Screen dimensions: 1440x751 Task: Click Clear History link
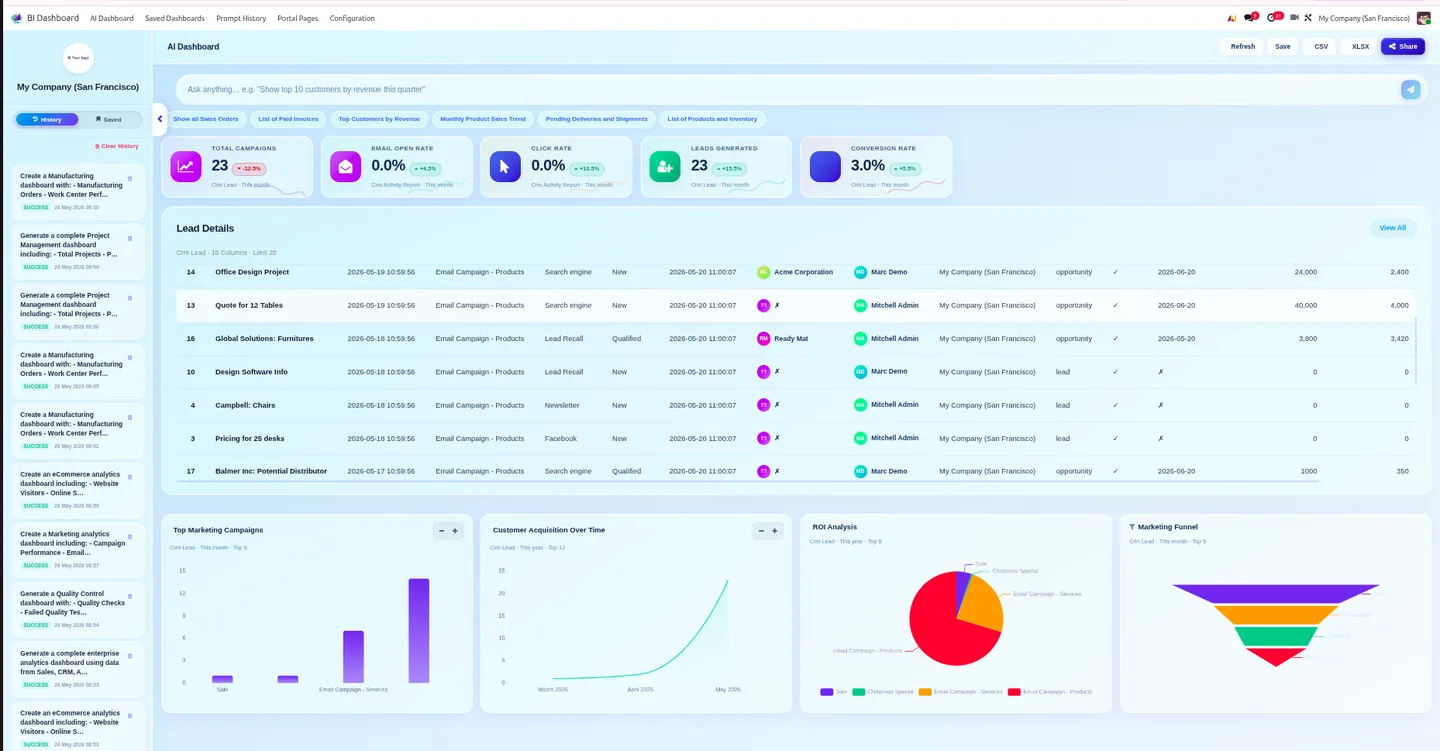click(x=117, y=146)
